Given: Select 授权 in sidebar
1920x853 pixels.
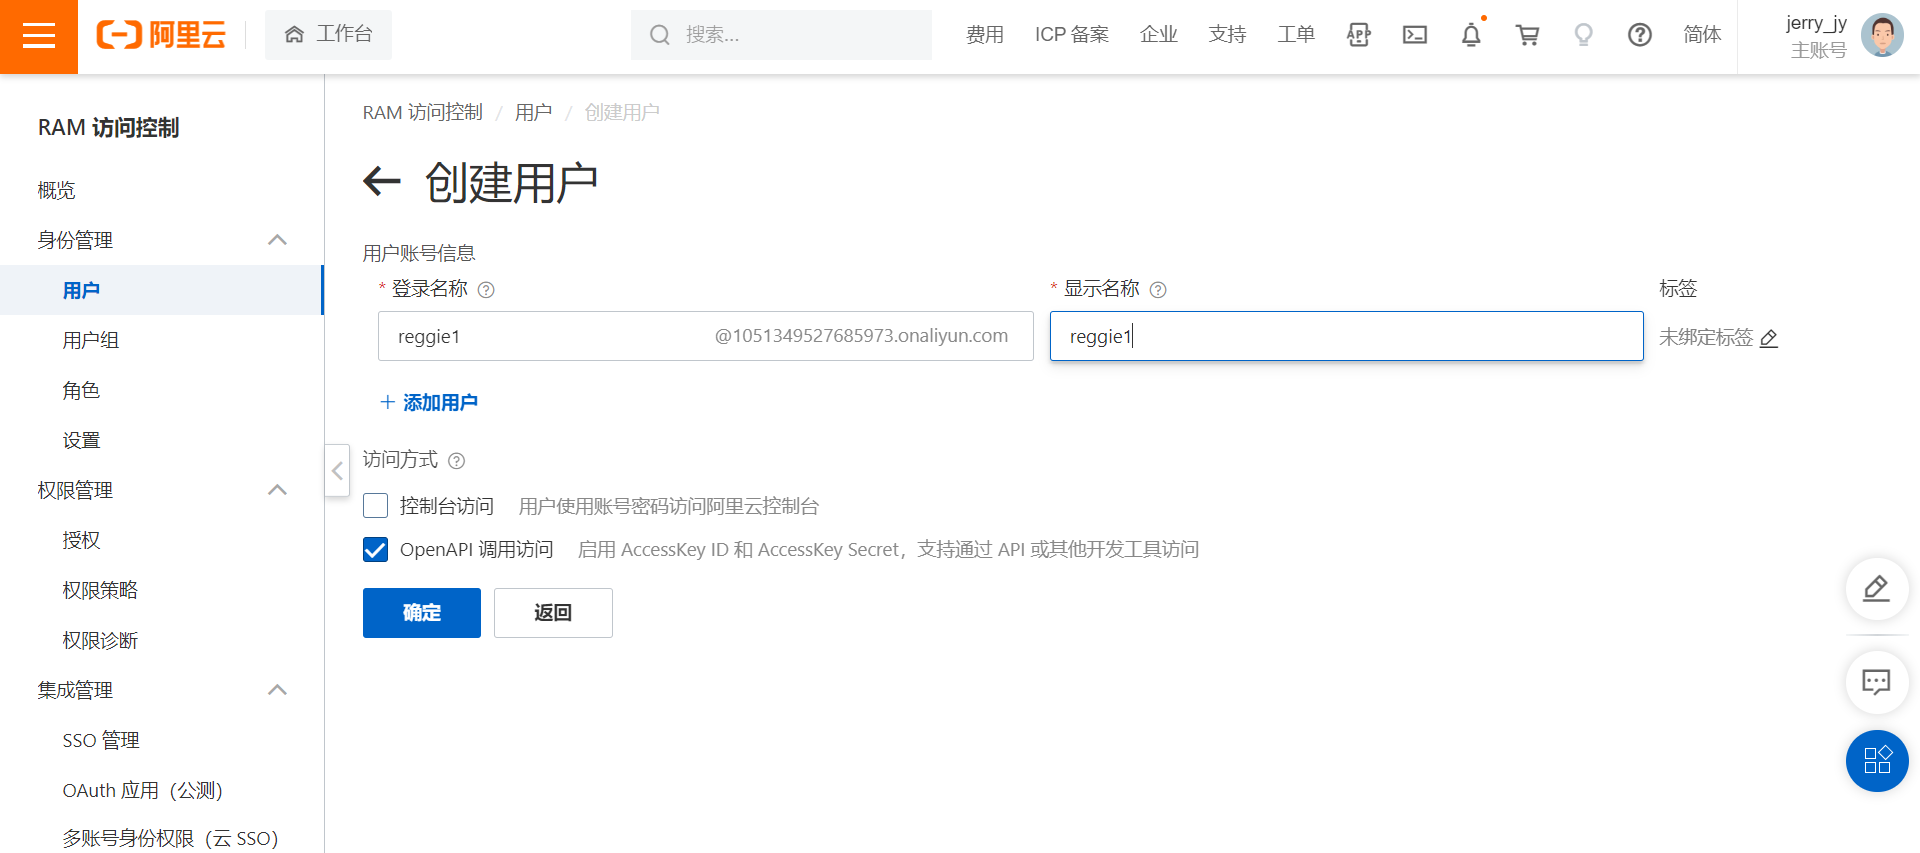Looking at the screenshot, I should (81, 540).
